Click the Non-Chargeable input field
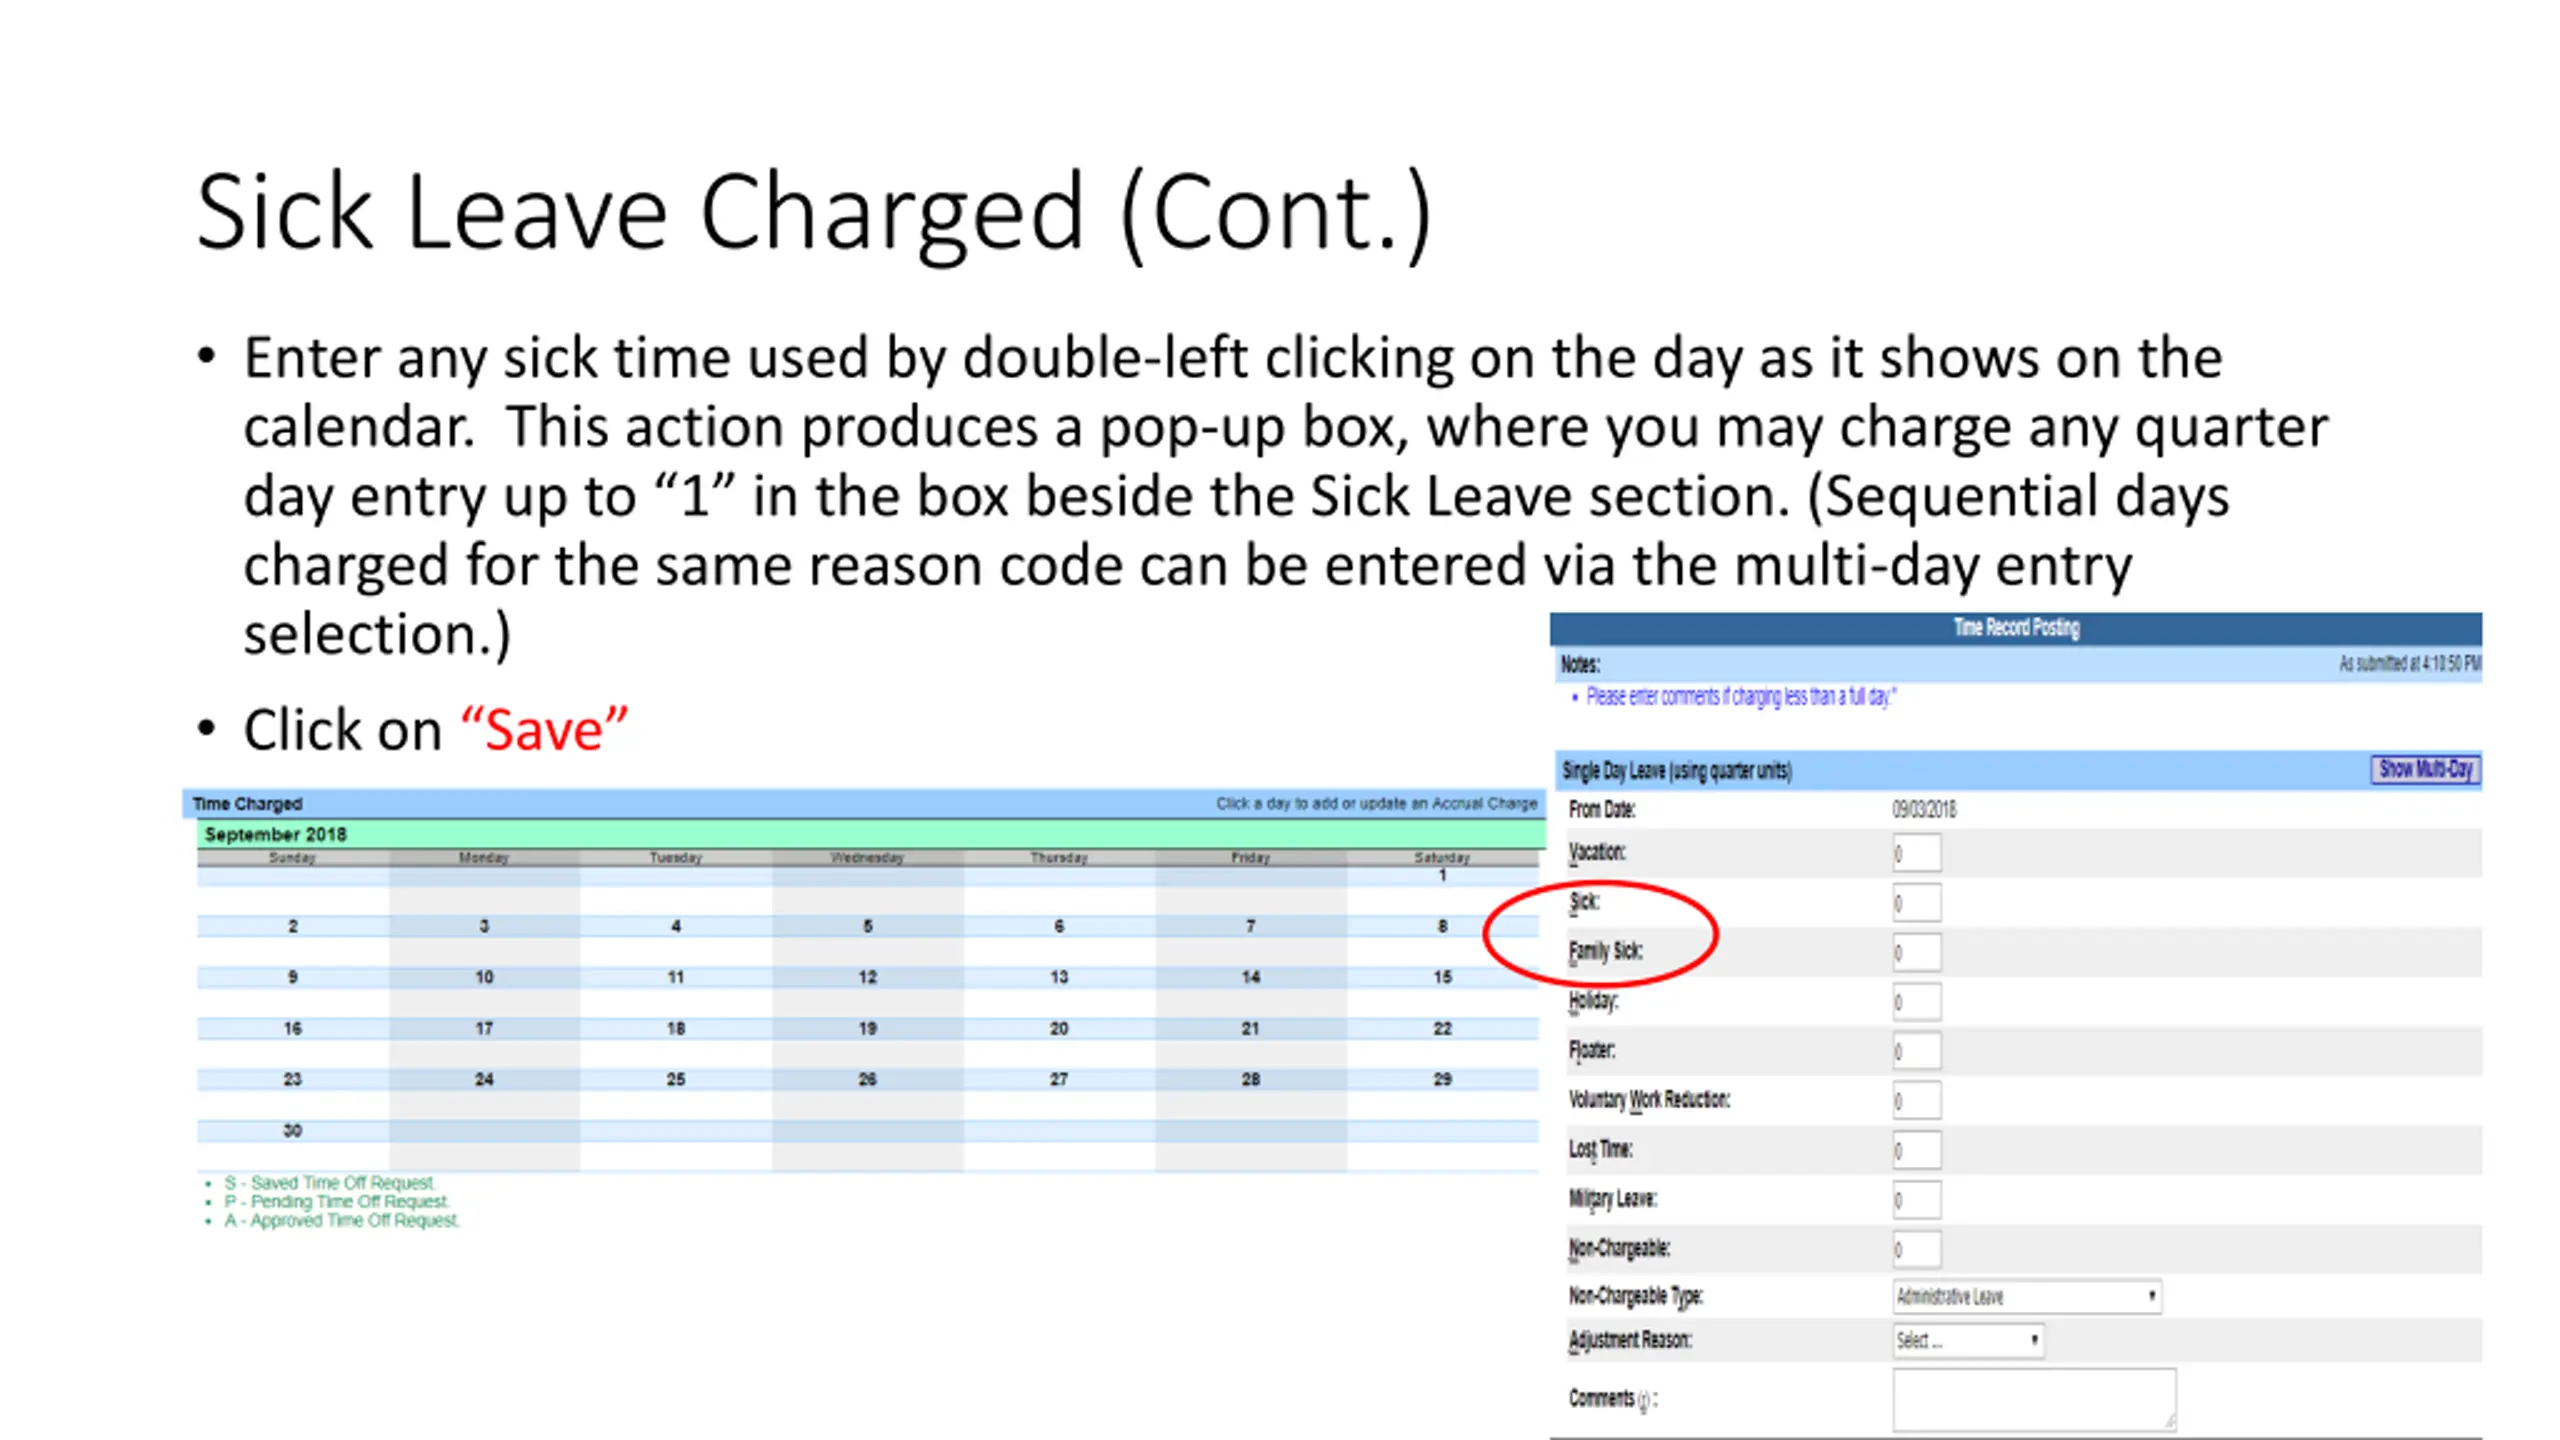Screen dimensions: 2560x1440 1916,1248
